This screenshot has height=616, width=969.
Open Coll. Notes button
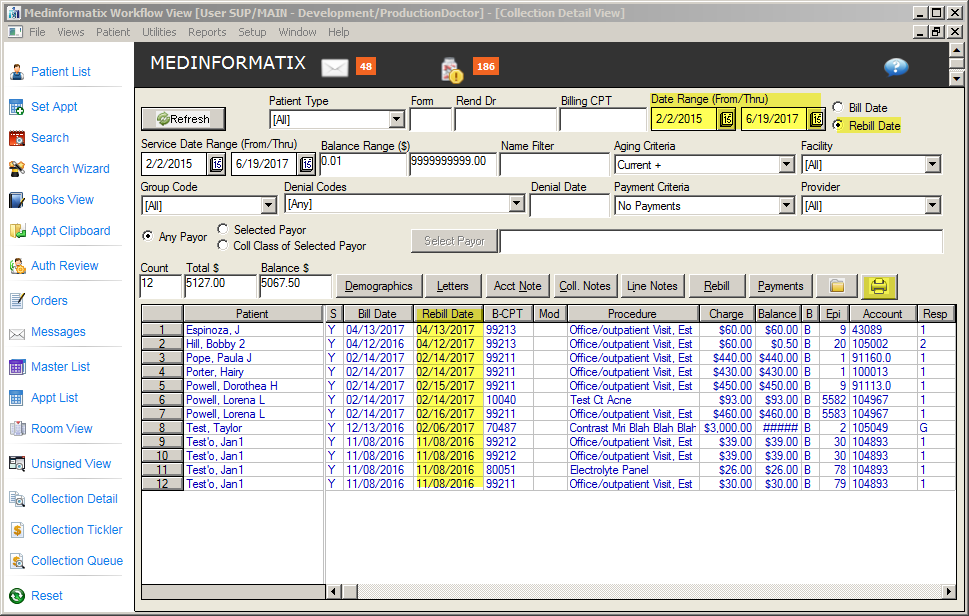coord(585,286)
